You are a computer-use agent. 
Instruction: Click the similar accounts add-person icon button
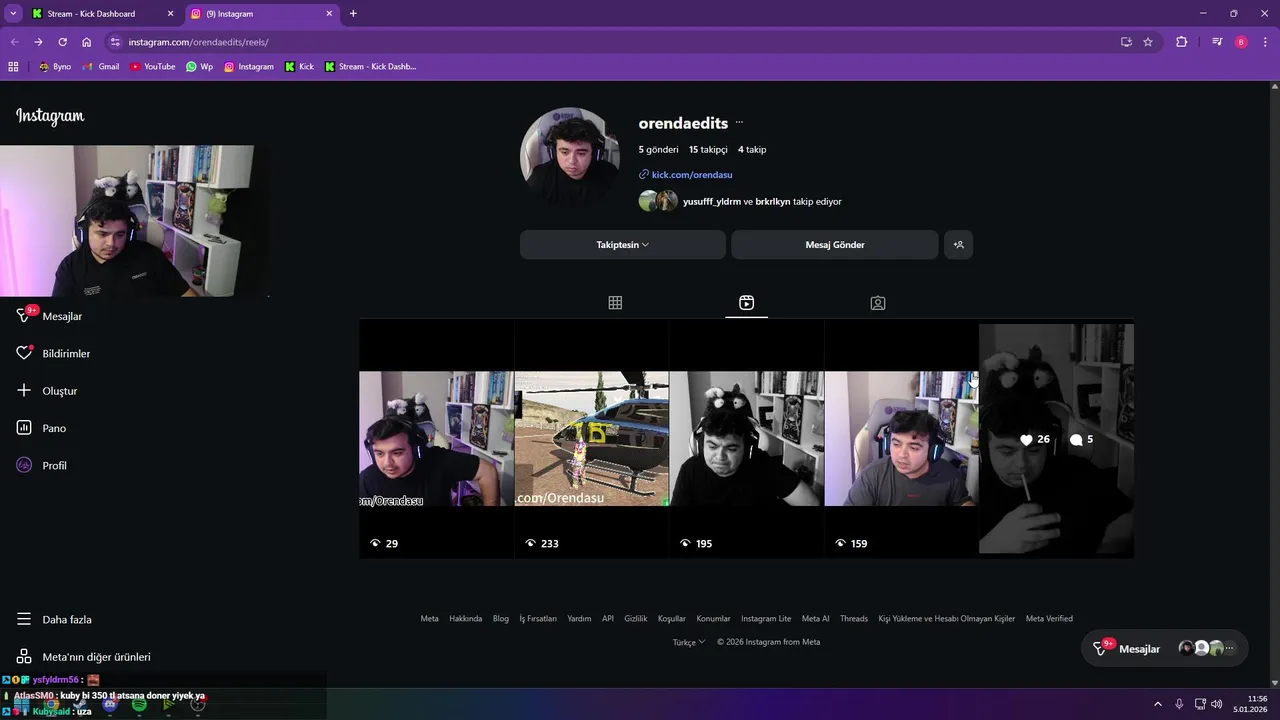pos(958,245)
